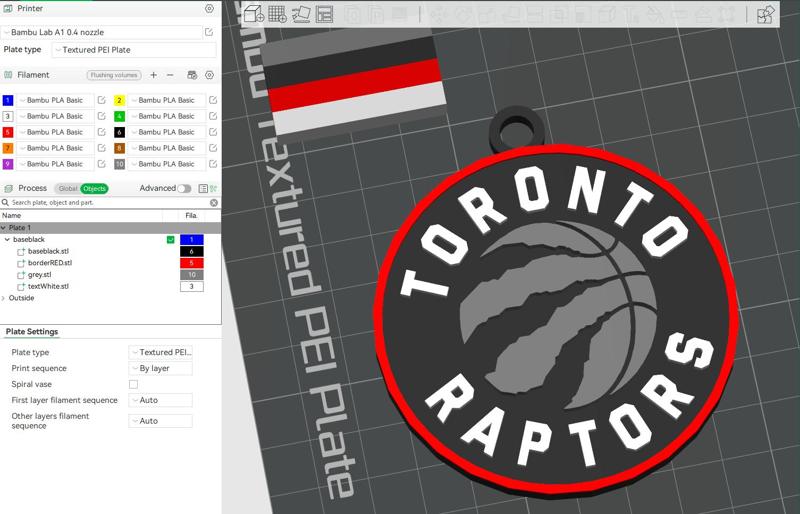Add a filament with the plus icon
Image resolution: width=800 pixels, height=514 pixels.
[154, 75]
